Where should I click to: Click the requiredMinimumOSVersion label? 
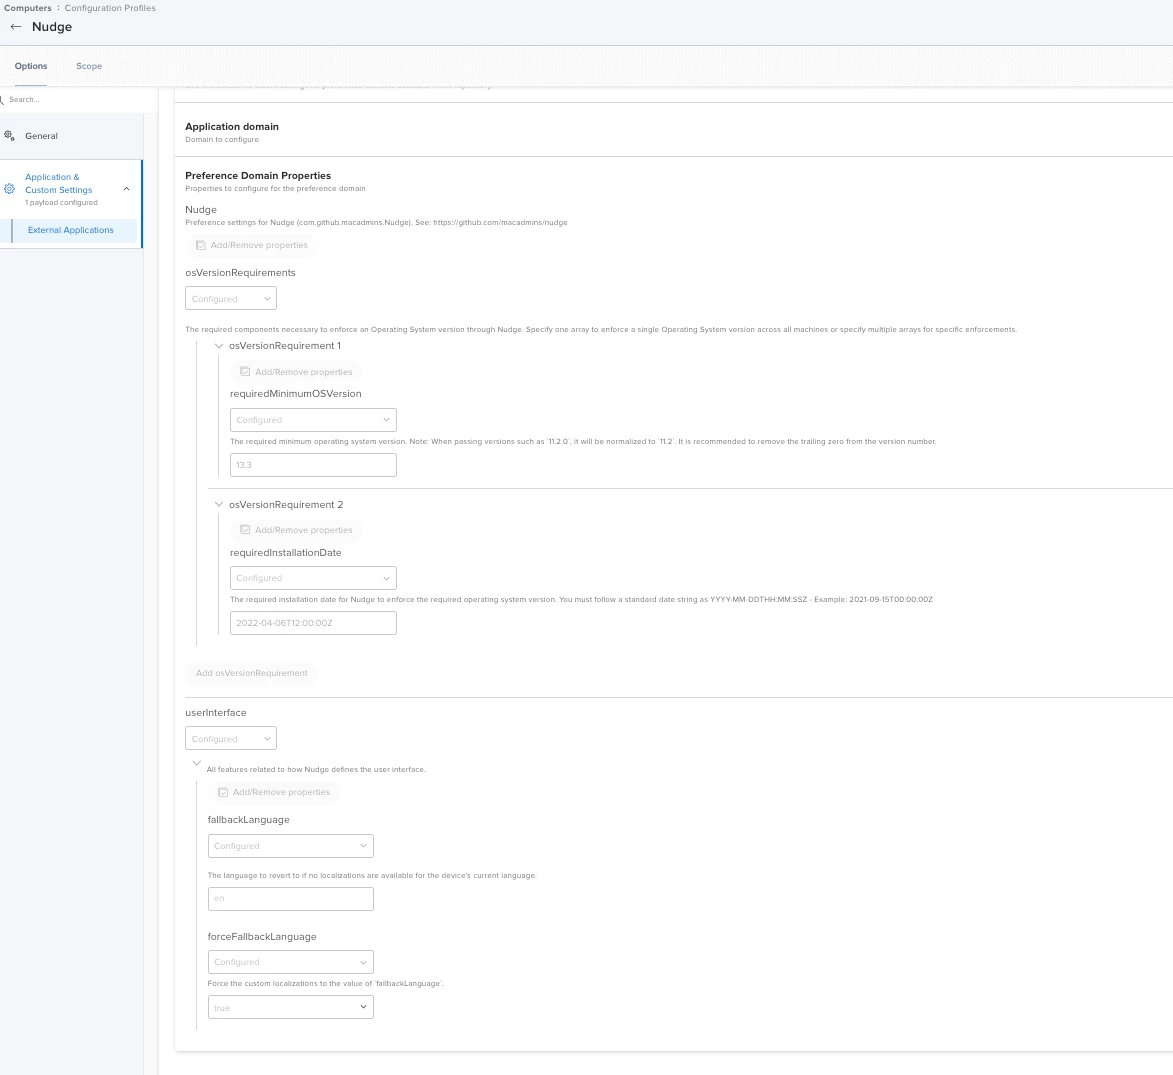click(x=295, y=393)
